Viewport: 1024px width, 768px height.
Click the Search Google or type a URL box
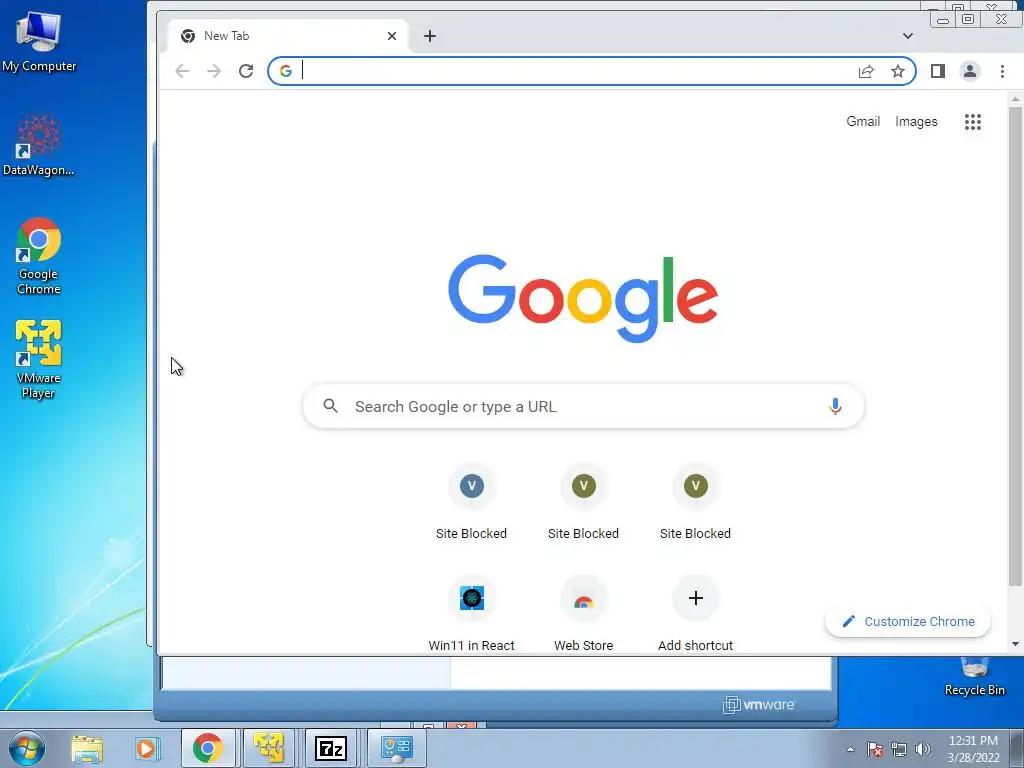click(x=583, y=406)
